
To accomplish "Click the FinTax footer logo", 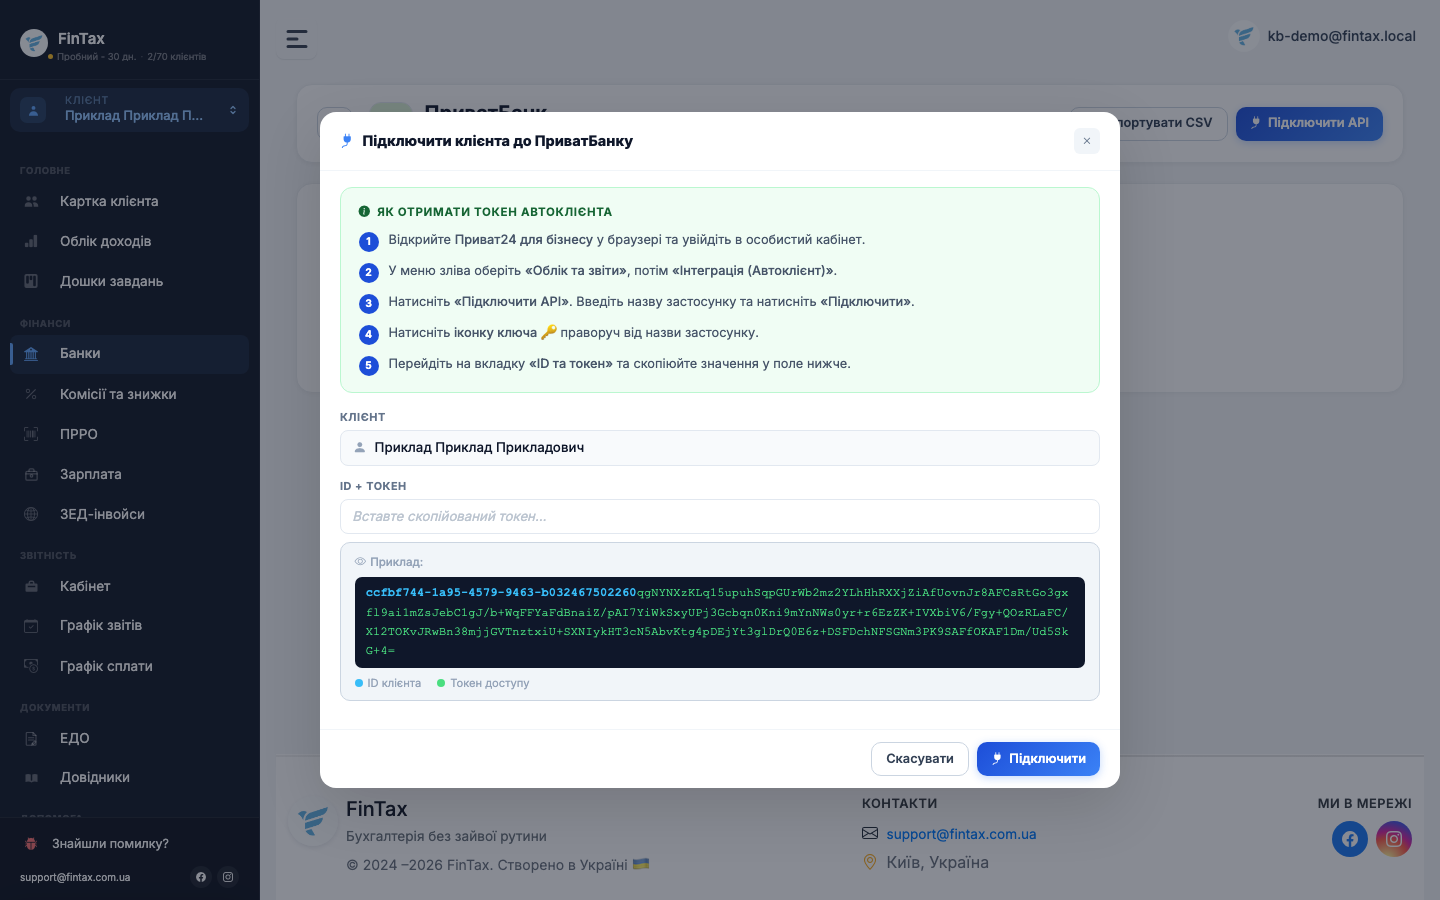I will 313,821.
